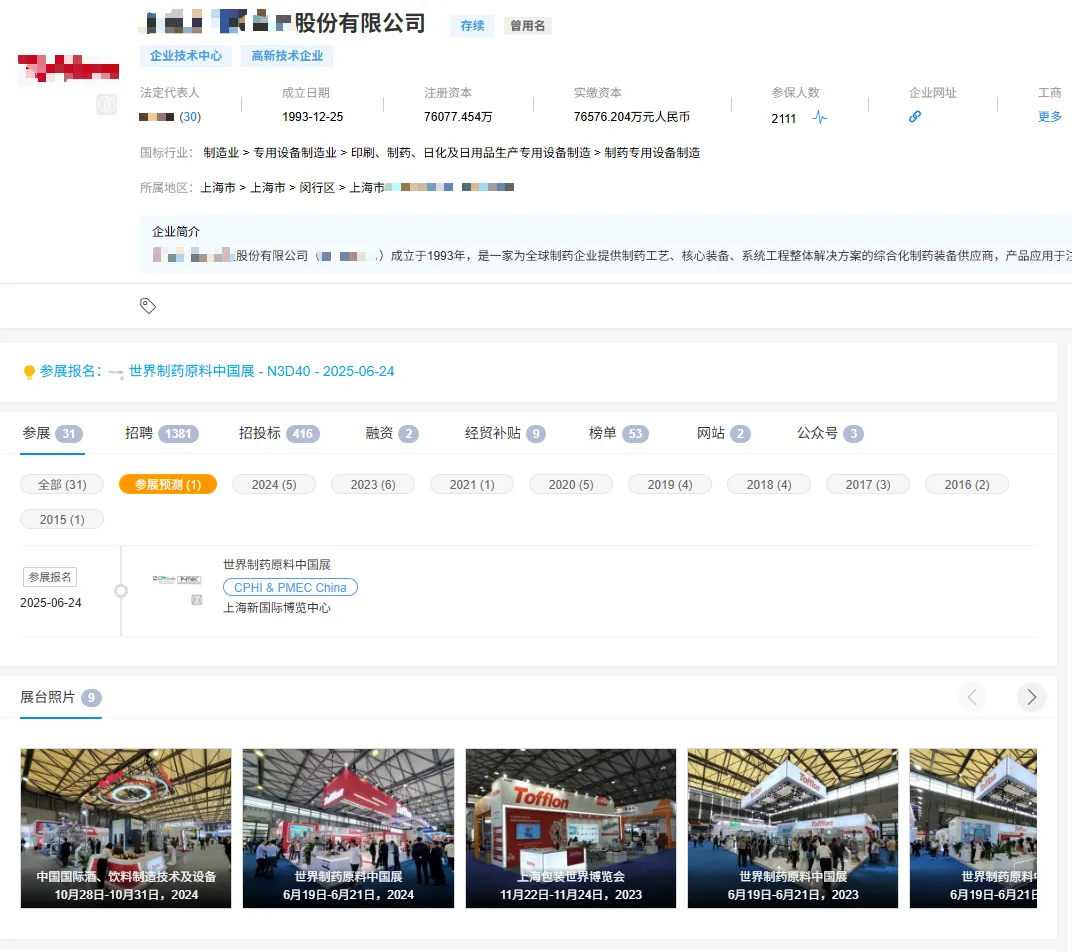Open the CPHI & PMEC China link

290,587
